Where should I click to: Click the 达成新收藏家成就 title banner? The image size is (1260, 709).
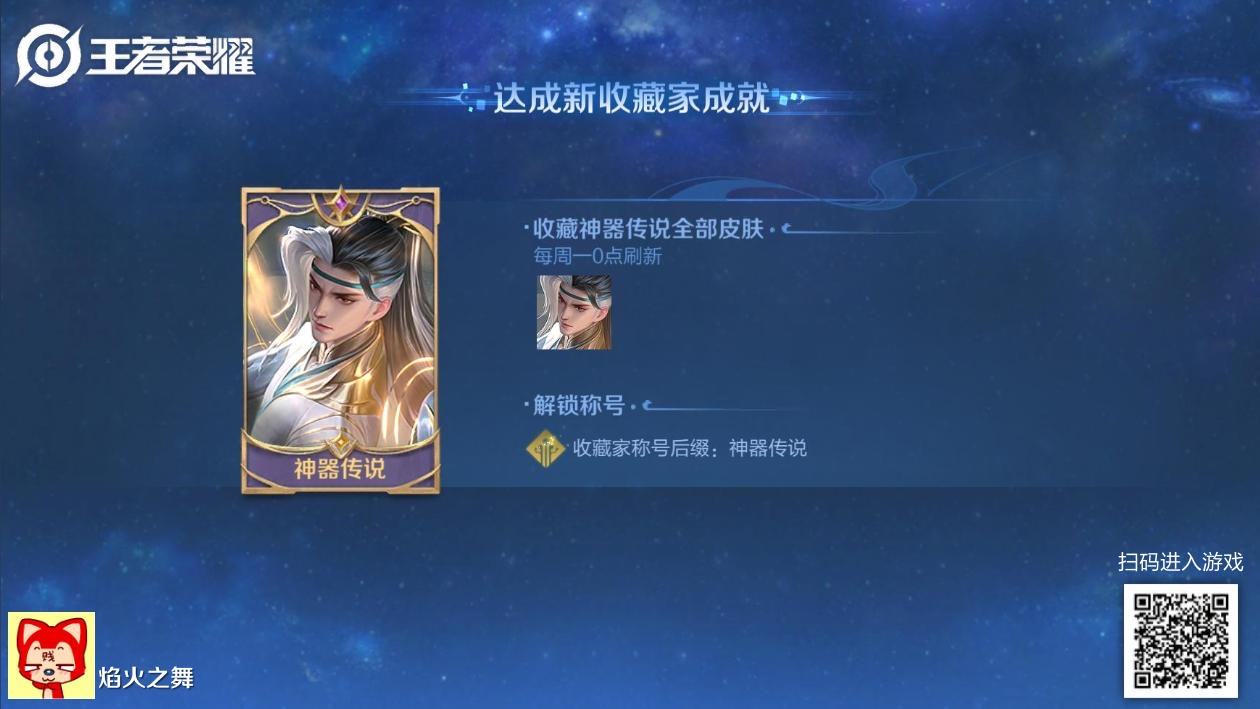(x=631, y=98)
